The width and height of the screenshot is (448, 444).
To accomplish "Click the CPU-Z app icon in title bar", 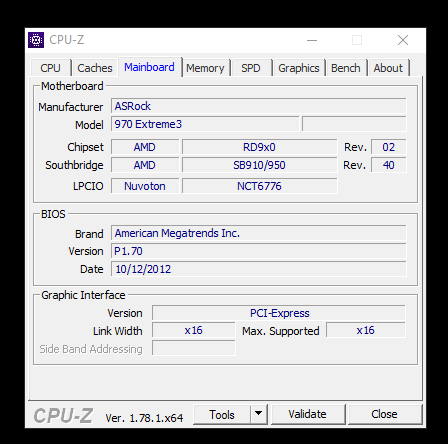I will click(x=36, y=40).
